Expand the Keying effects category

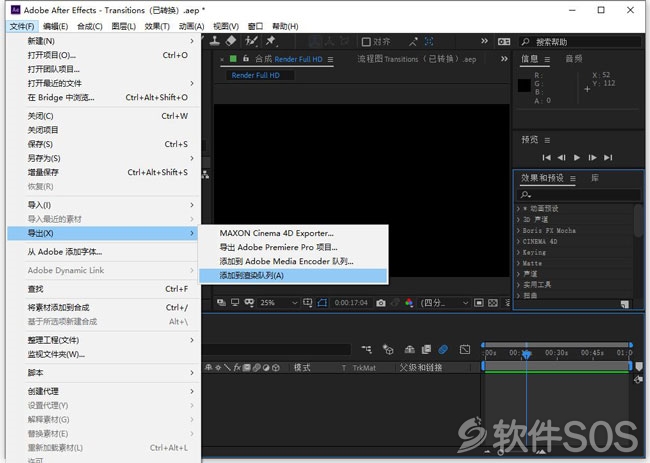coord(518,252)
